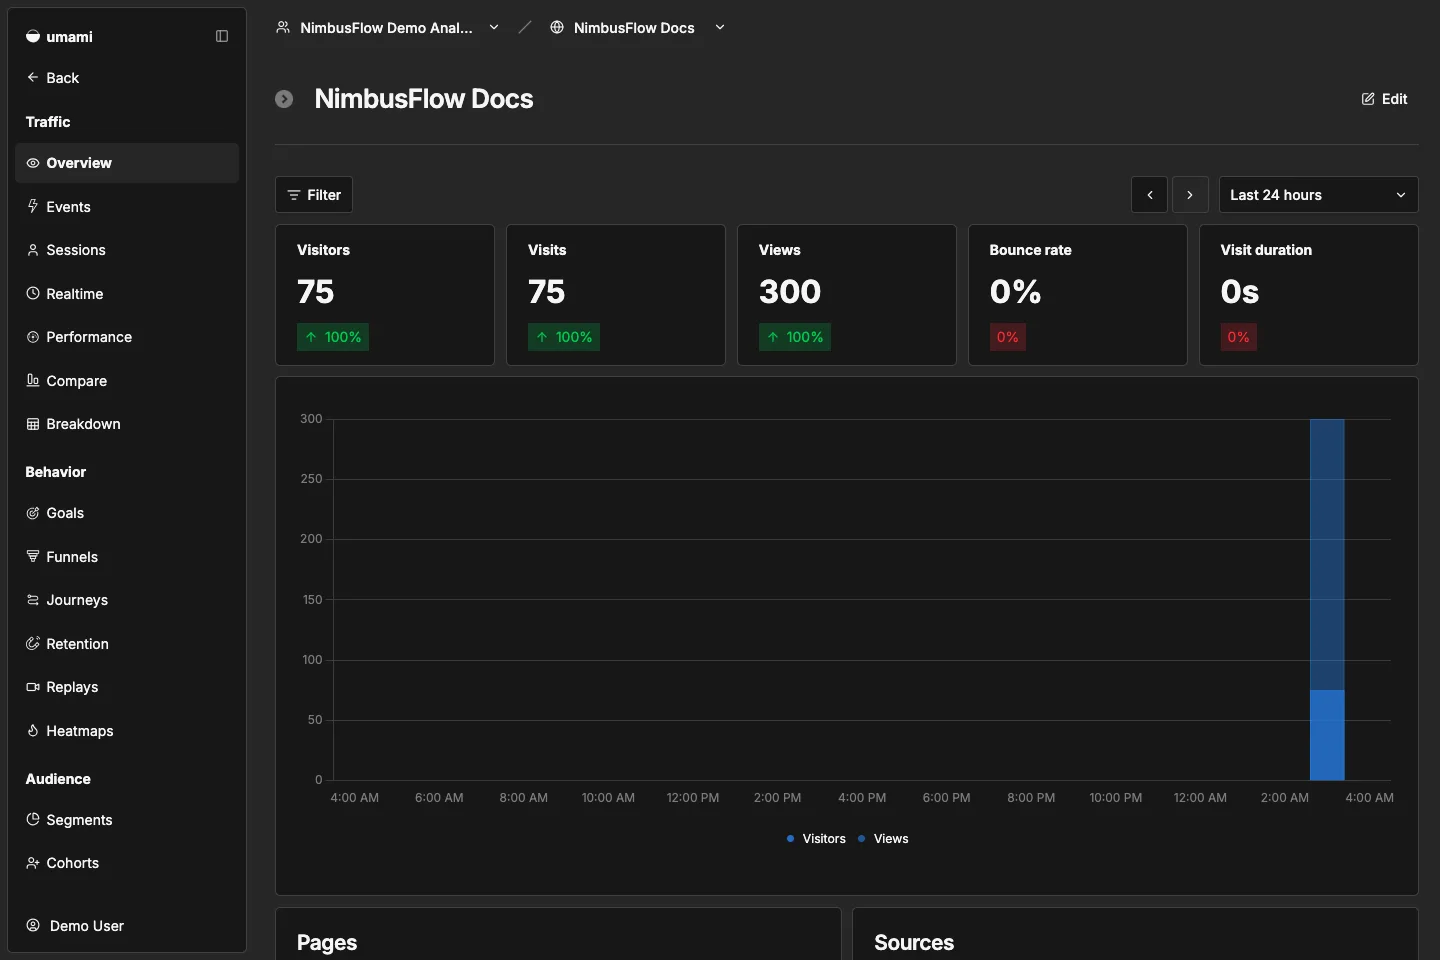The height and width of the screenshot is (960, 1440).
Task: Click the Performance gauge icon
Action: (x=33, y=337)
